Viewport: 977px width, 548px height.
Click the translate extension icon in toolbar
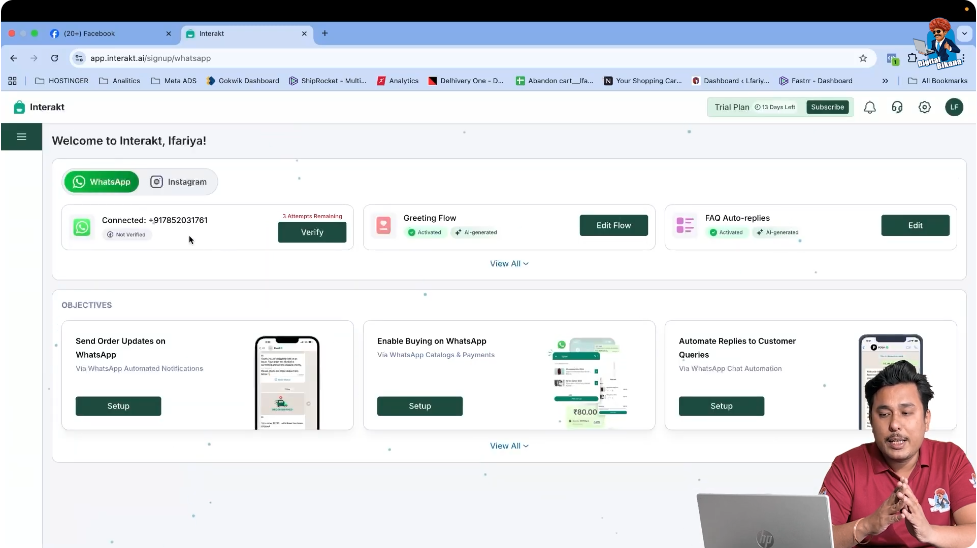click(x=892, y=59)
